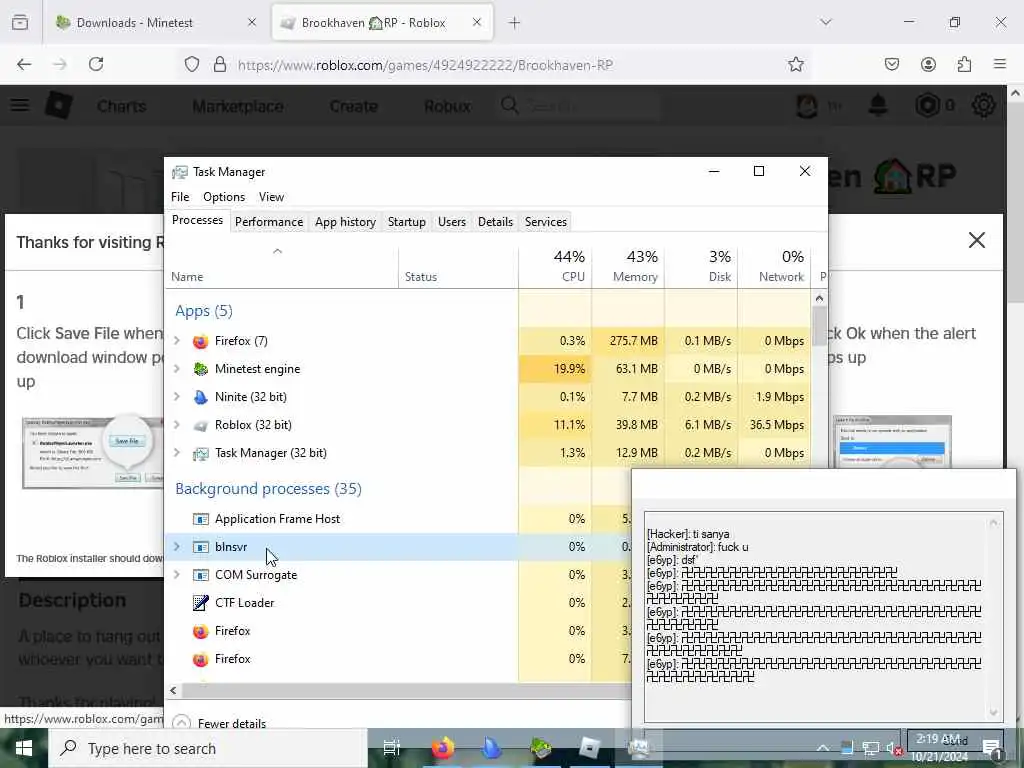Viewport: 1024px width, 768px height.
Task: Click the Ninite (32 bit) process icon
Action: coord(200,397)
